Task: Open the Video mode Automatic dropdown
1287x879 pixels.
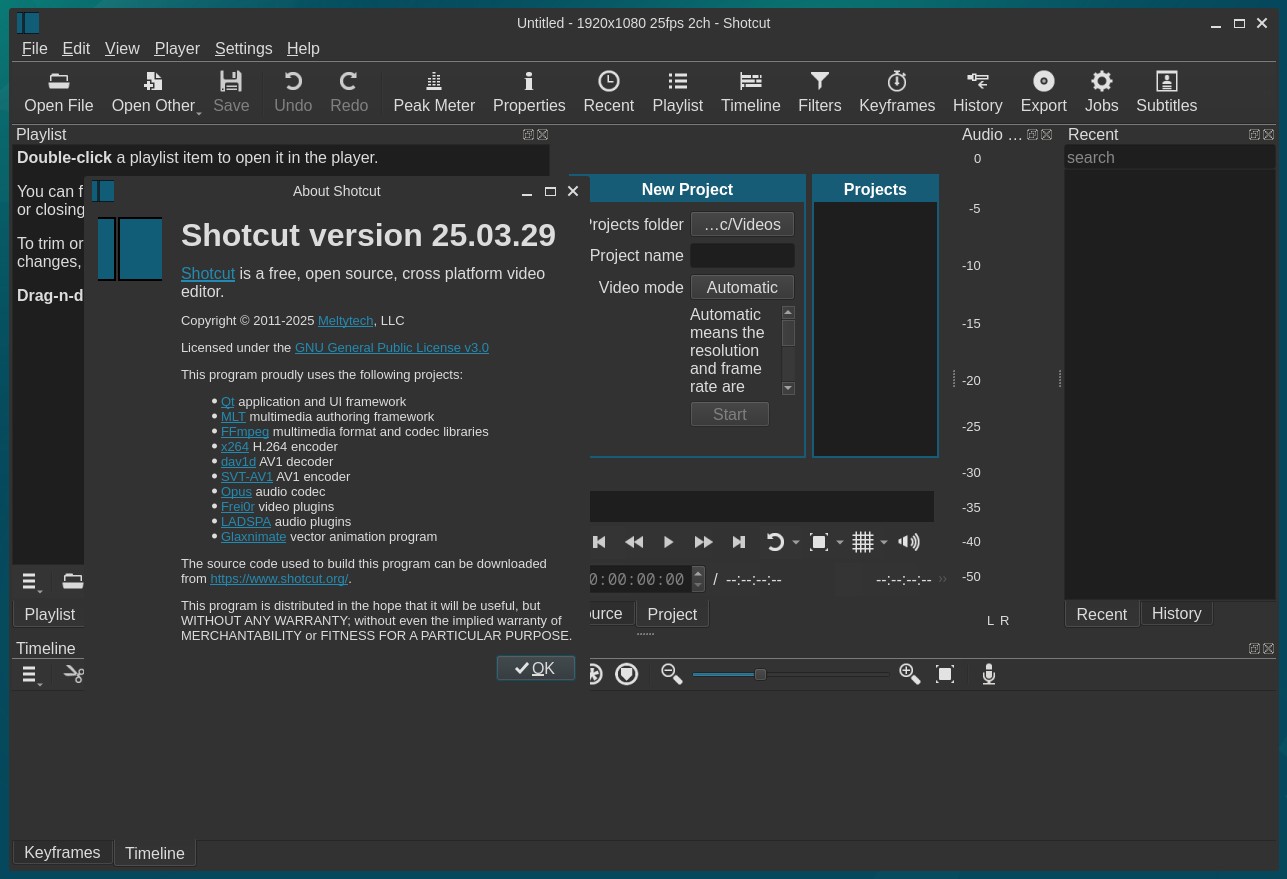Action: click(x=742, y=287)
